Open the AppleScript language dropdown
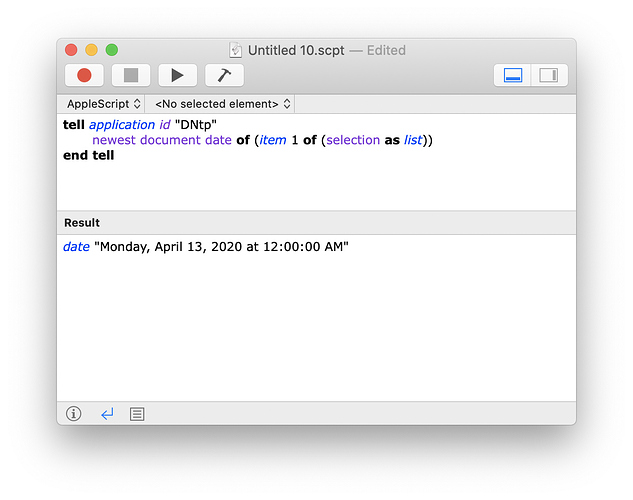The image size is (633, 500). tap(103, 104)
